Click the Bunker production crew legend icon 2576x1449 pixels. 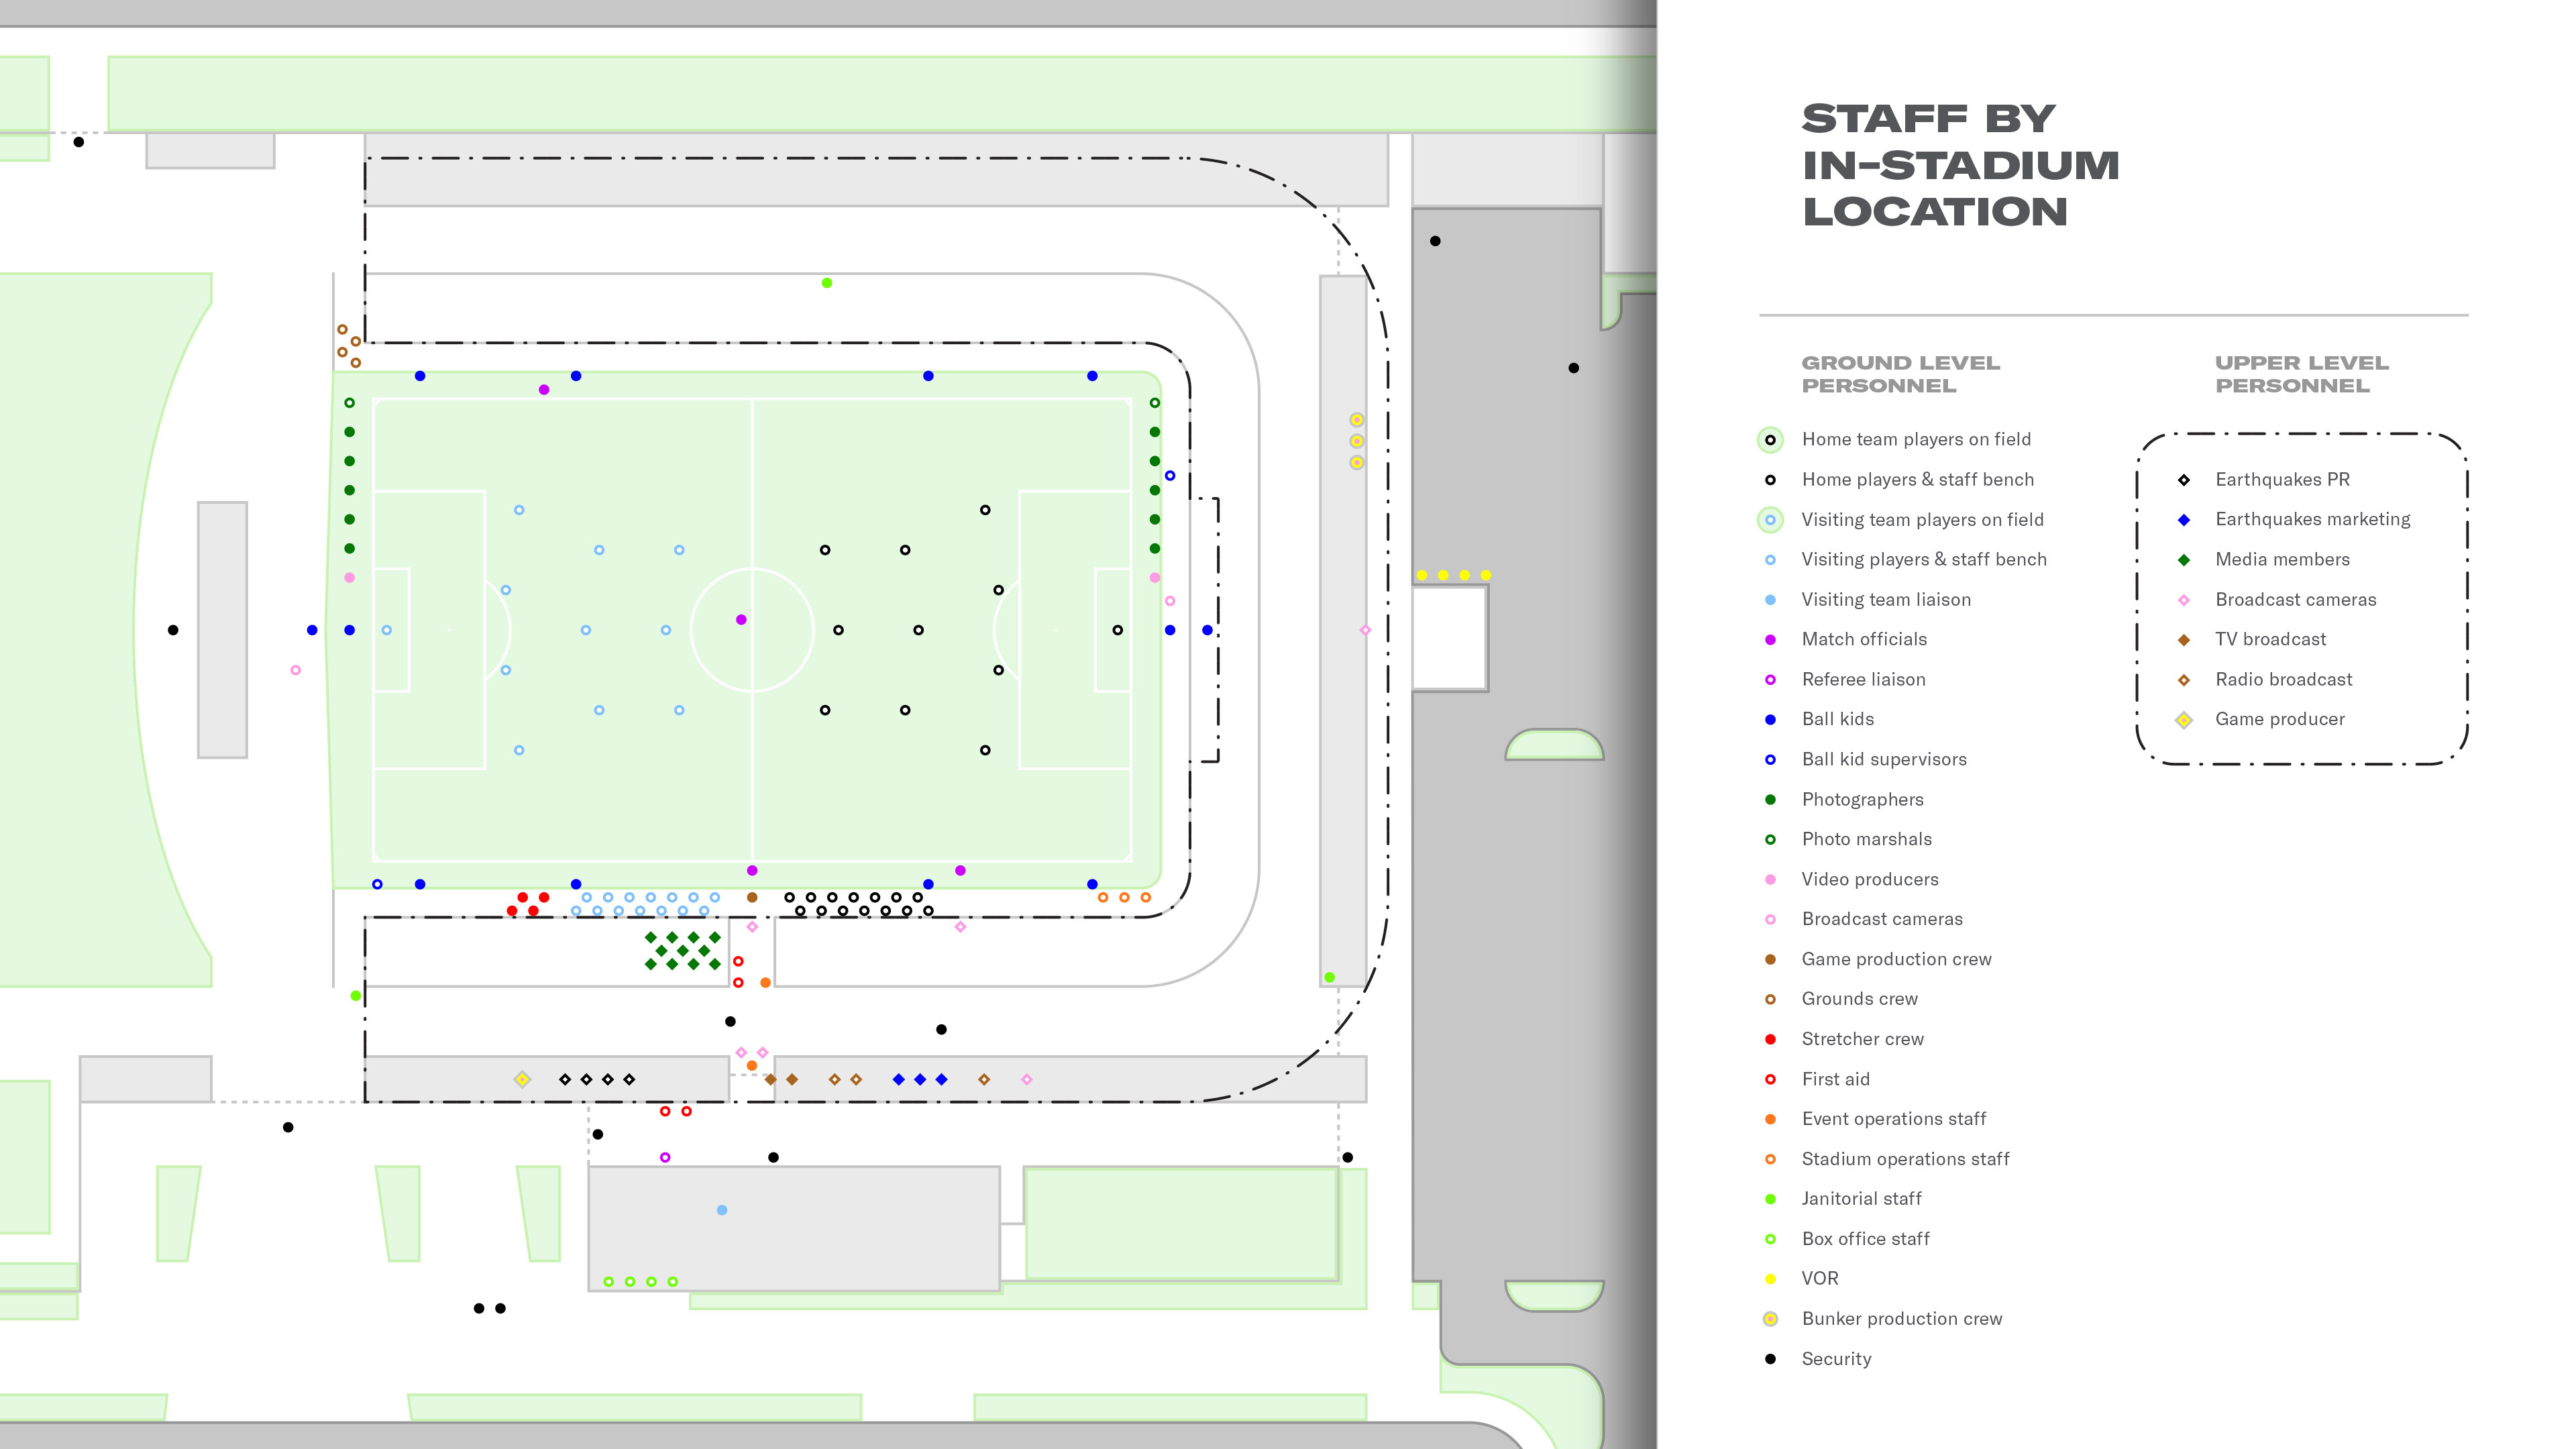[x=1770, y=1319]
